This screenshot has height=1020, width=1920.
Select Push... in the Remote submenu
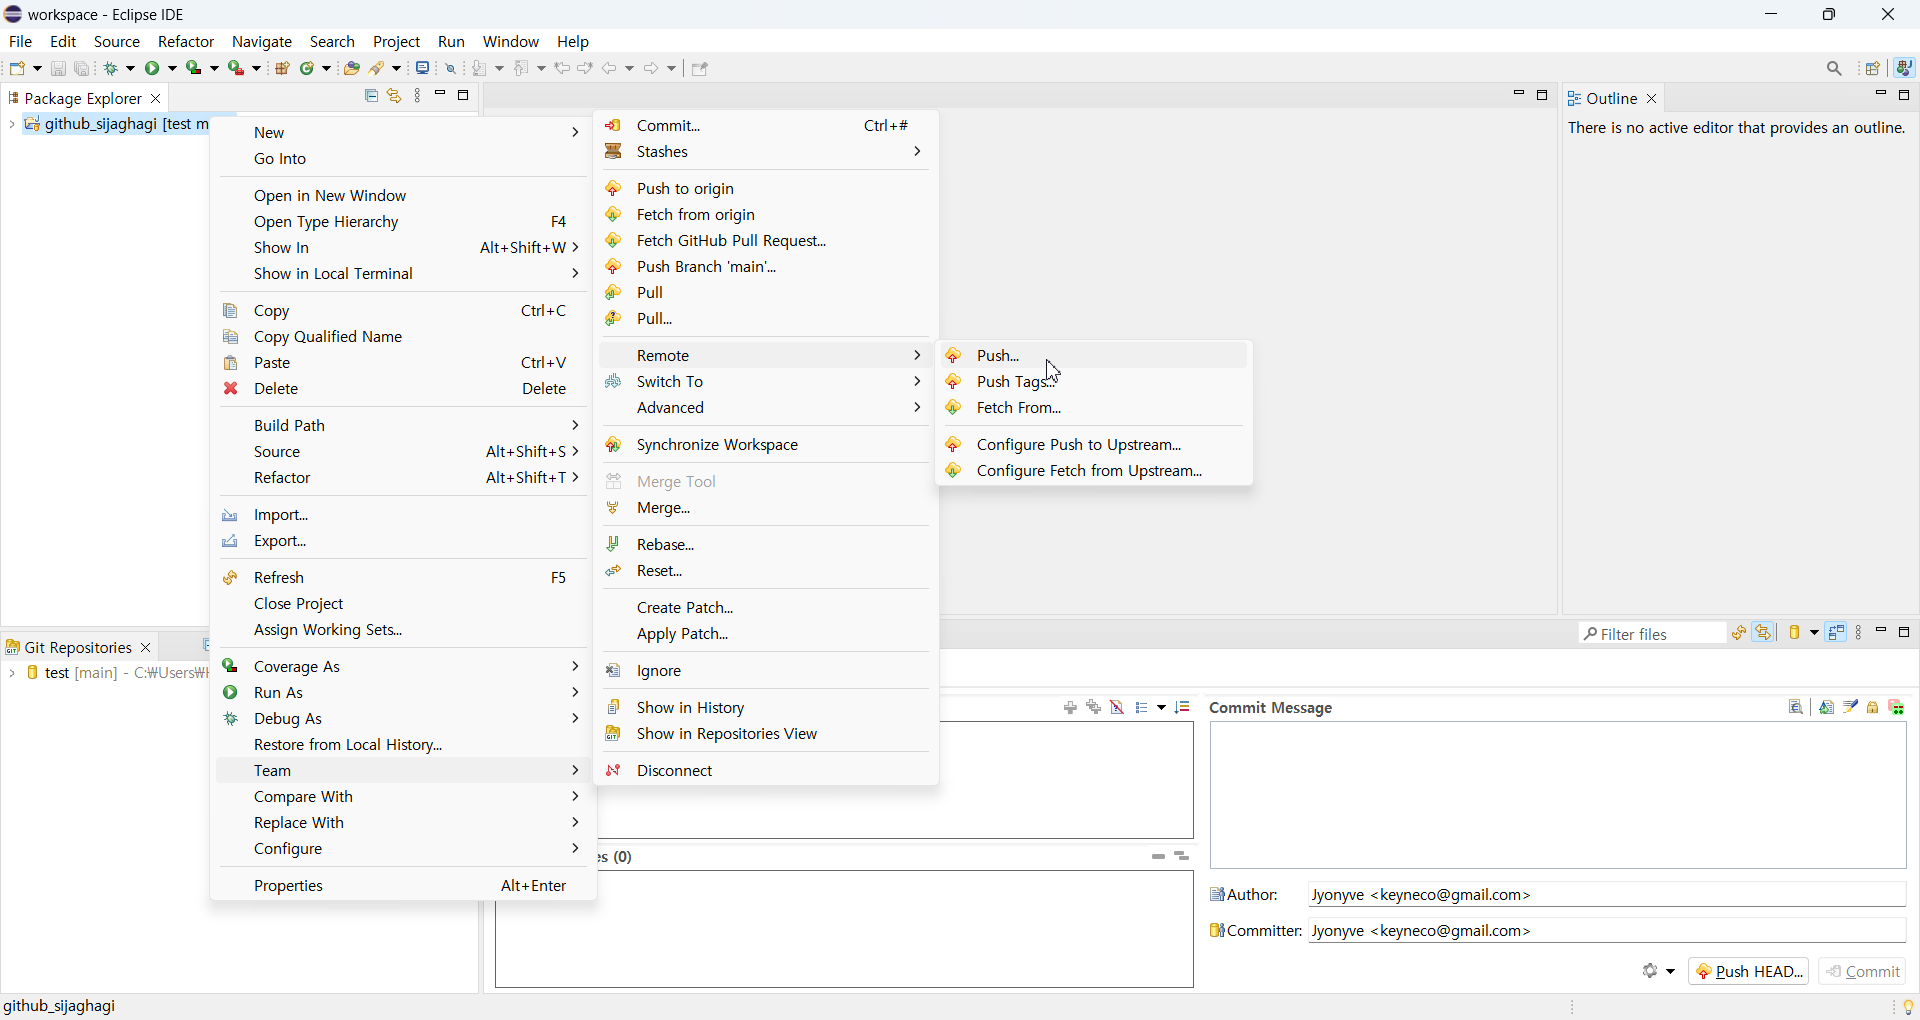click(x=1094, y=356)
